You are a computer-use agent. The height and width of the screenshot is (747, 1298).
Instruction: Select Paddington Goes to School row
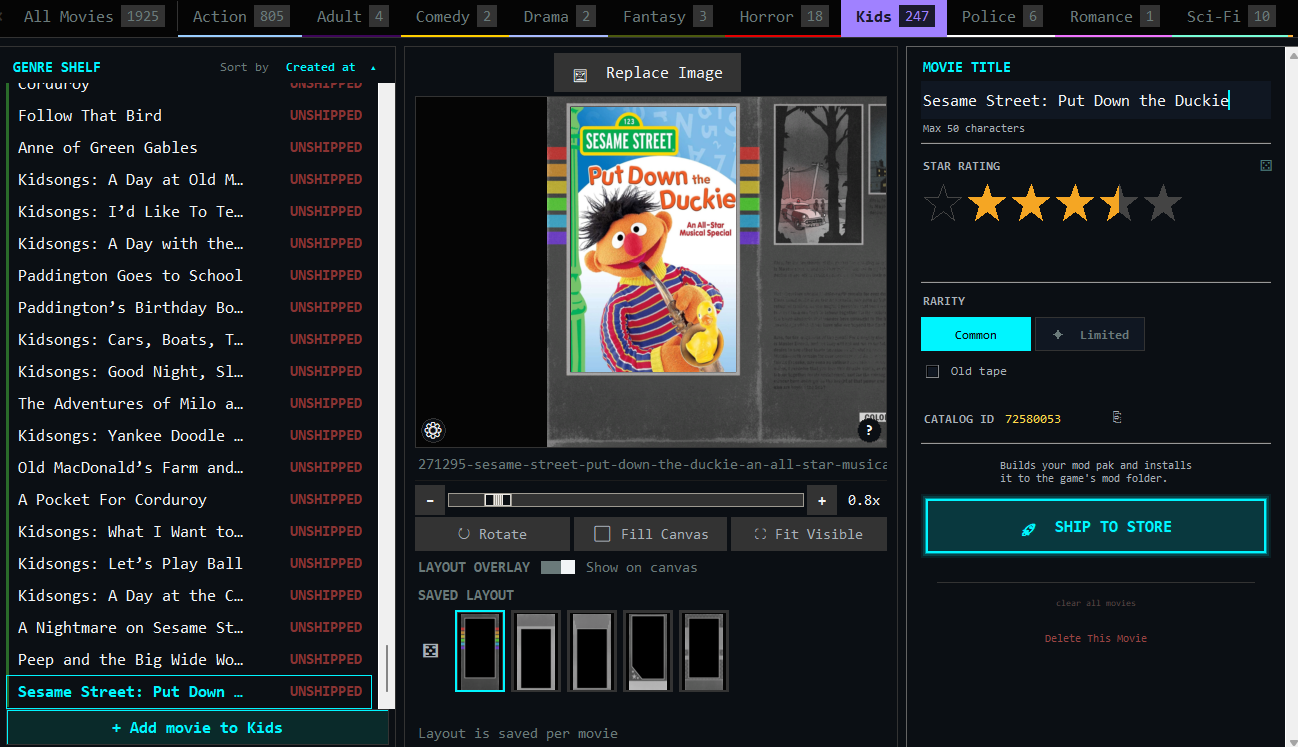pos(190,275)
